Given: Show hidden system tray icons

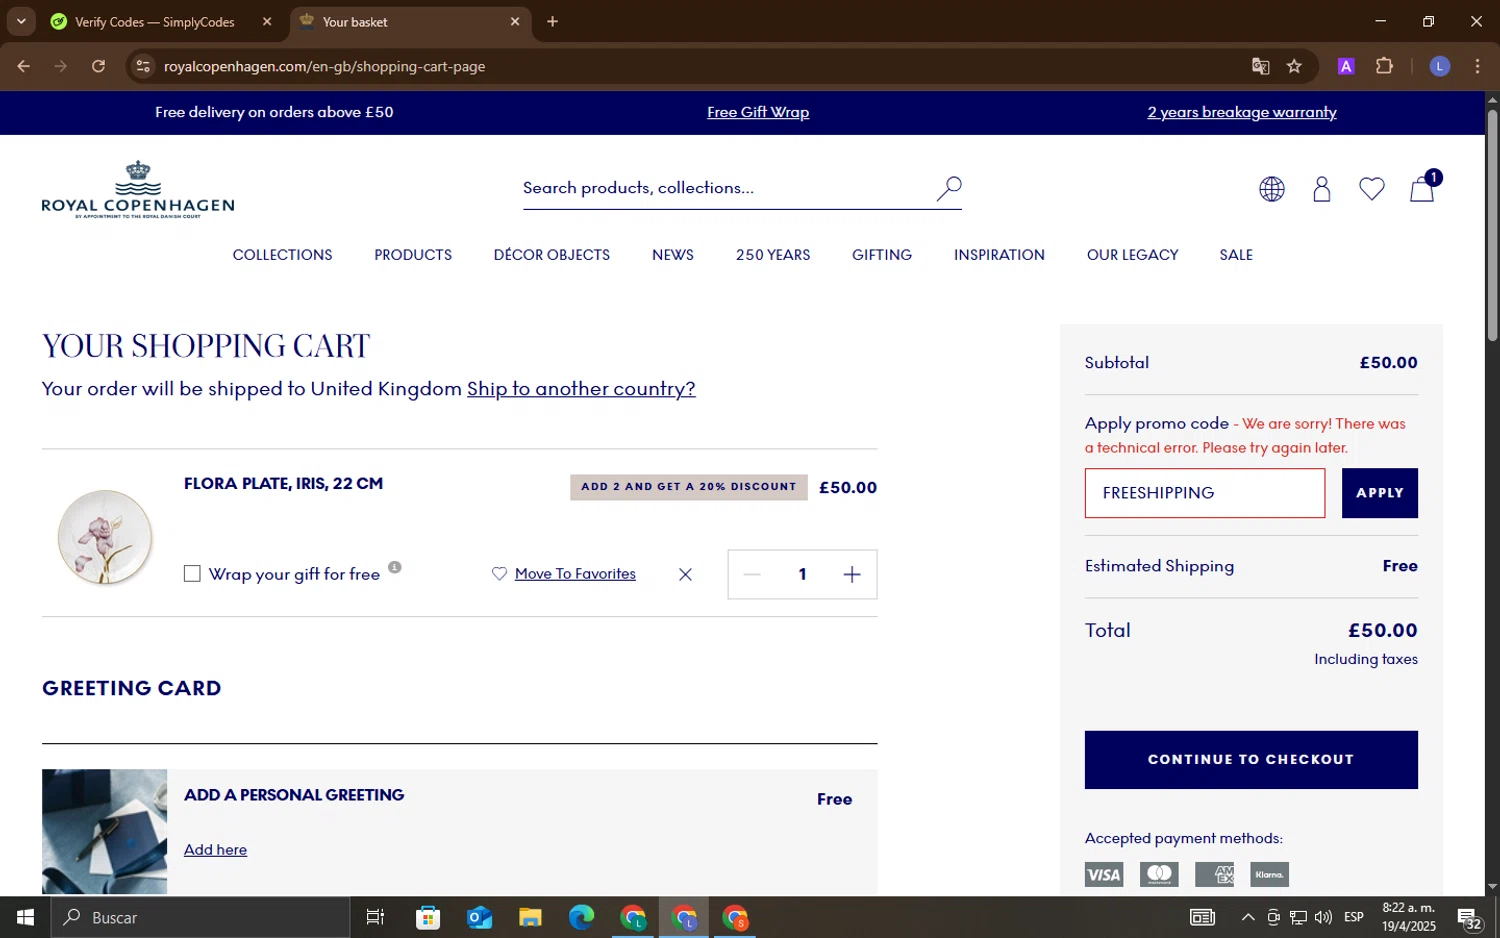Looking at the screenshot, I should point(1248,917).
